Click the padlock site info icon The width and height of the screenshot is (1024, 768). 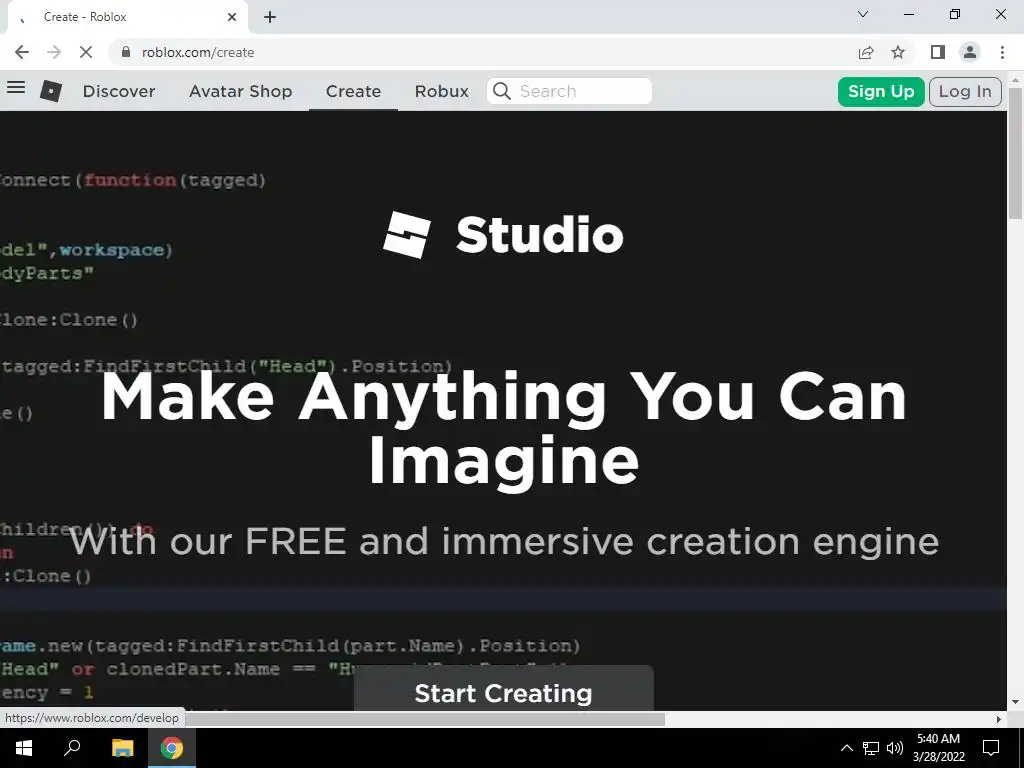(x=127, y=52)
